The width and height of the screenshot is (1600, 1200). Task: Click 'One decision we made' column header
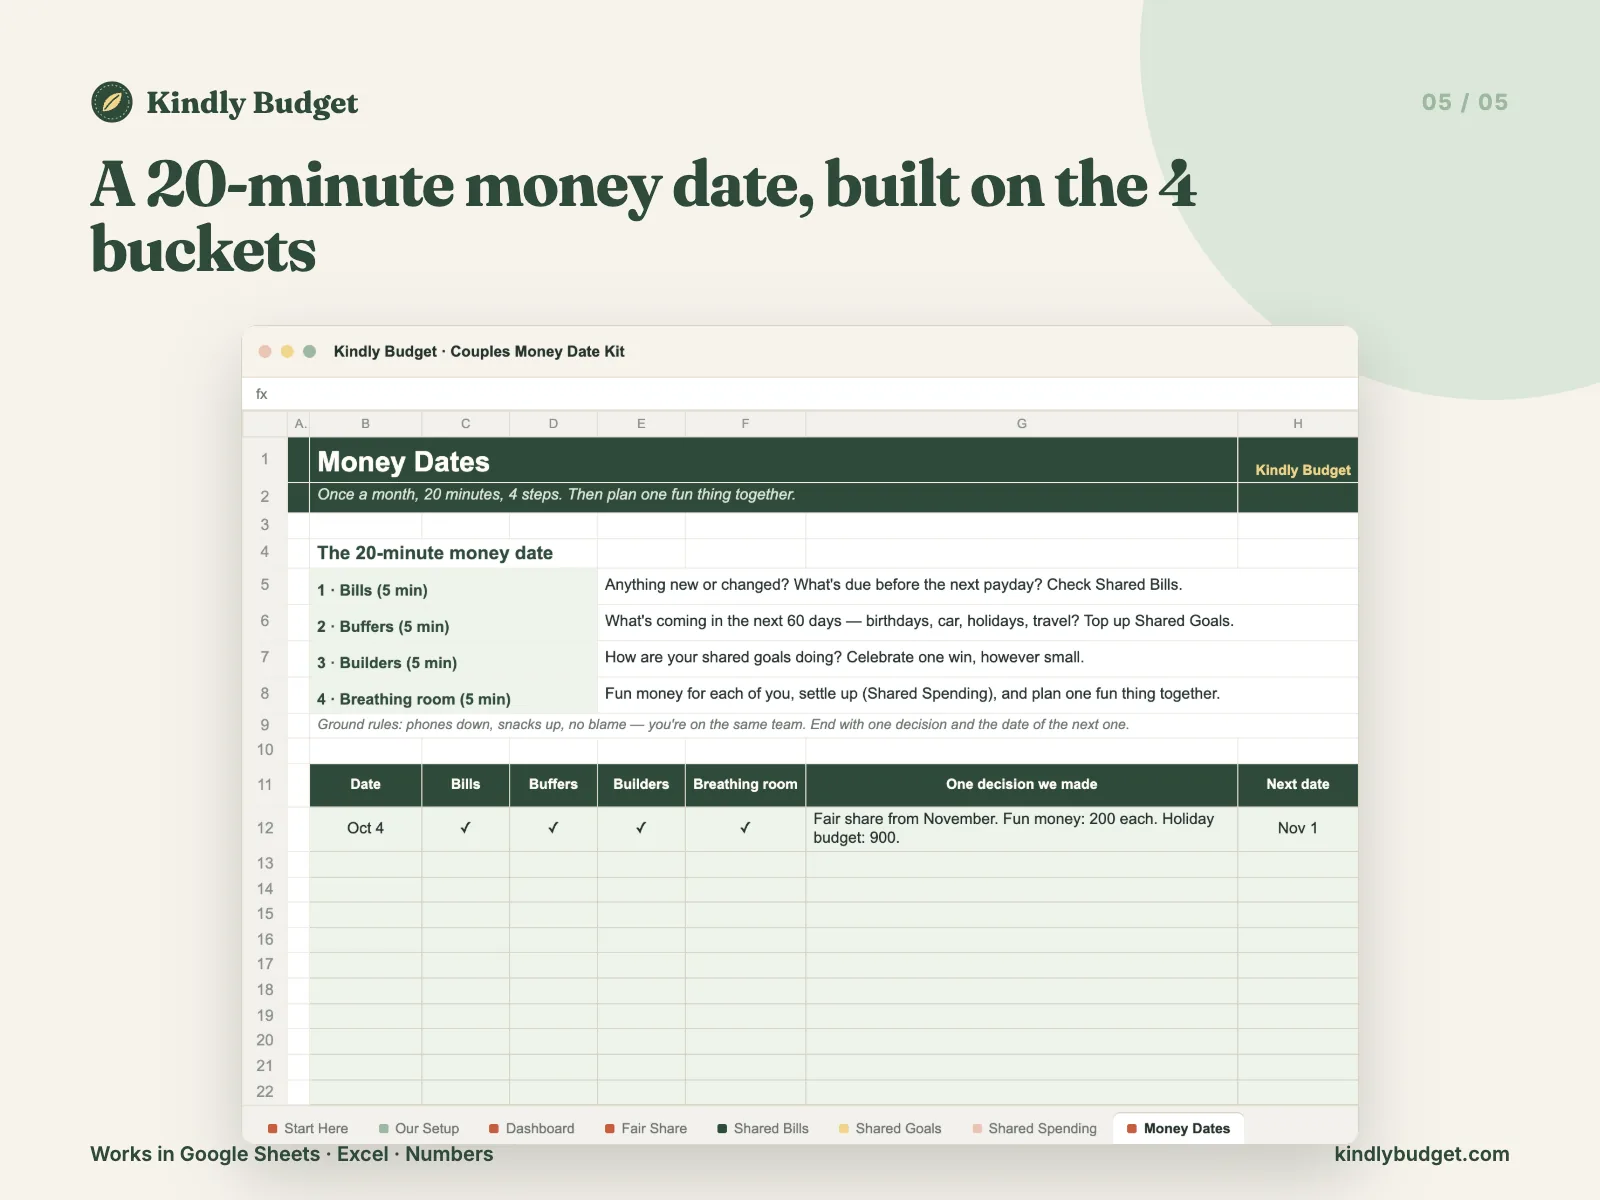pos(1022,785)
